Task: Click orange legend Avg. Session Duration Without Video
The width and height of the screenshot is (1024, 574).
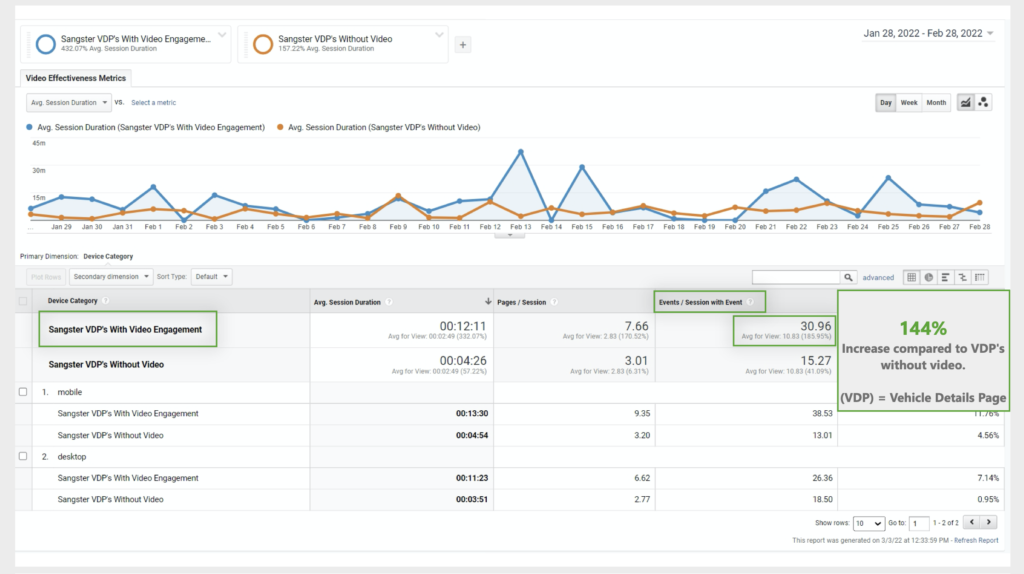Action: point(379,127)
